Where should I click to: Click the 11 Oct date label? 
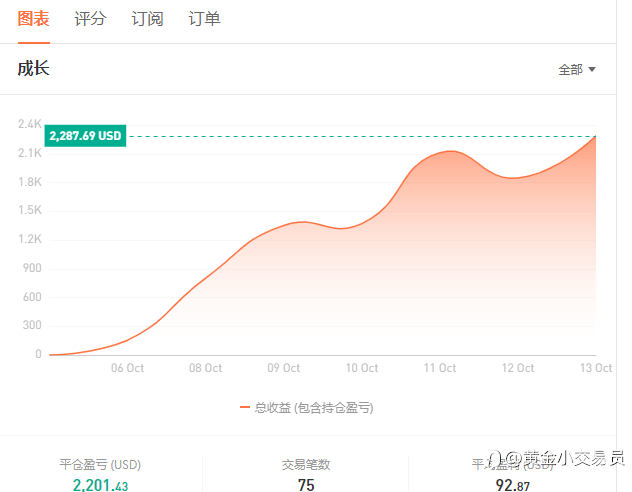439,368
